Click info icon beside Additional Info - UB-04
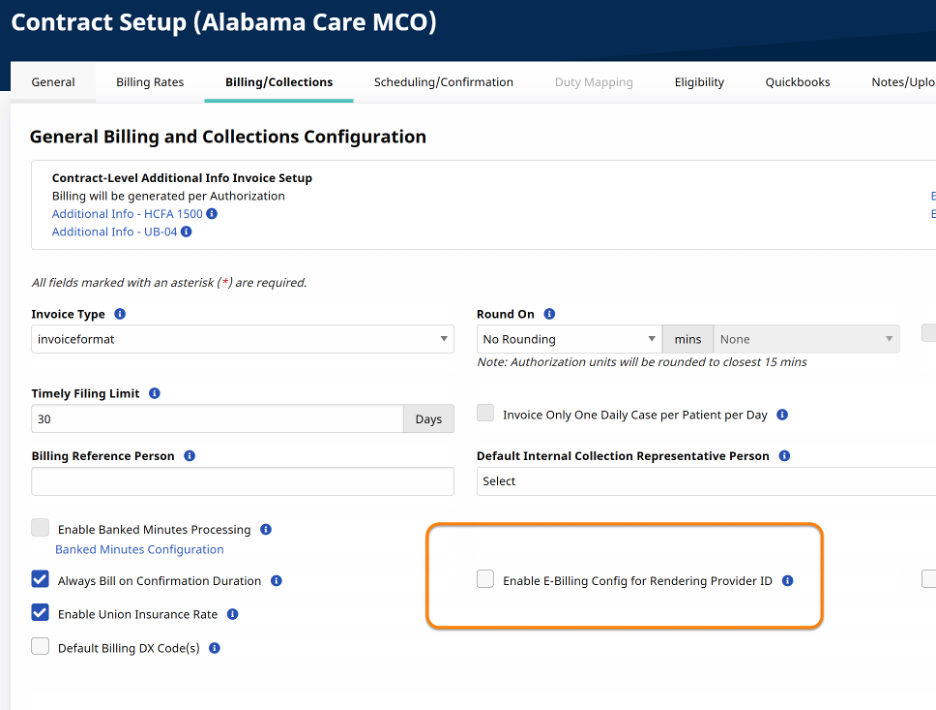Image resolution: width=936 pixels, height=710 pixels. (x=186, y=232)
